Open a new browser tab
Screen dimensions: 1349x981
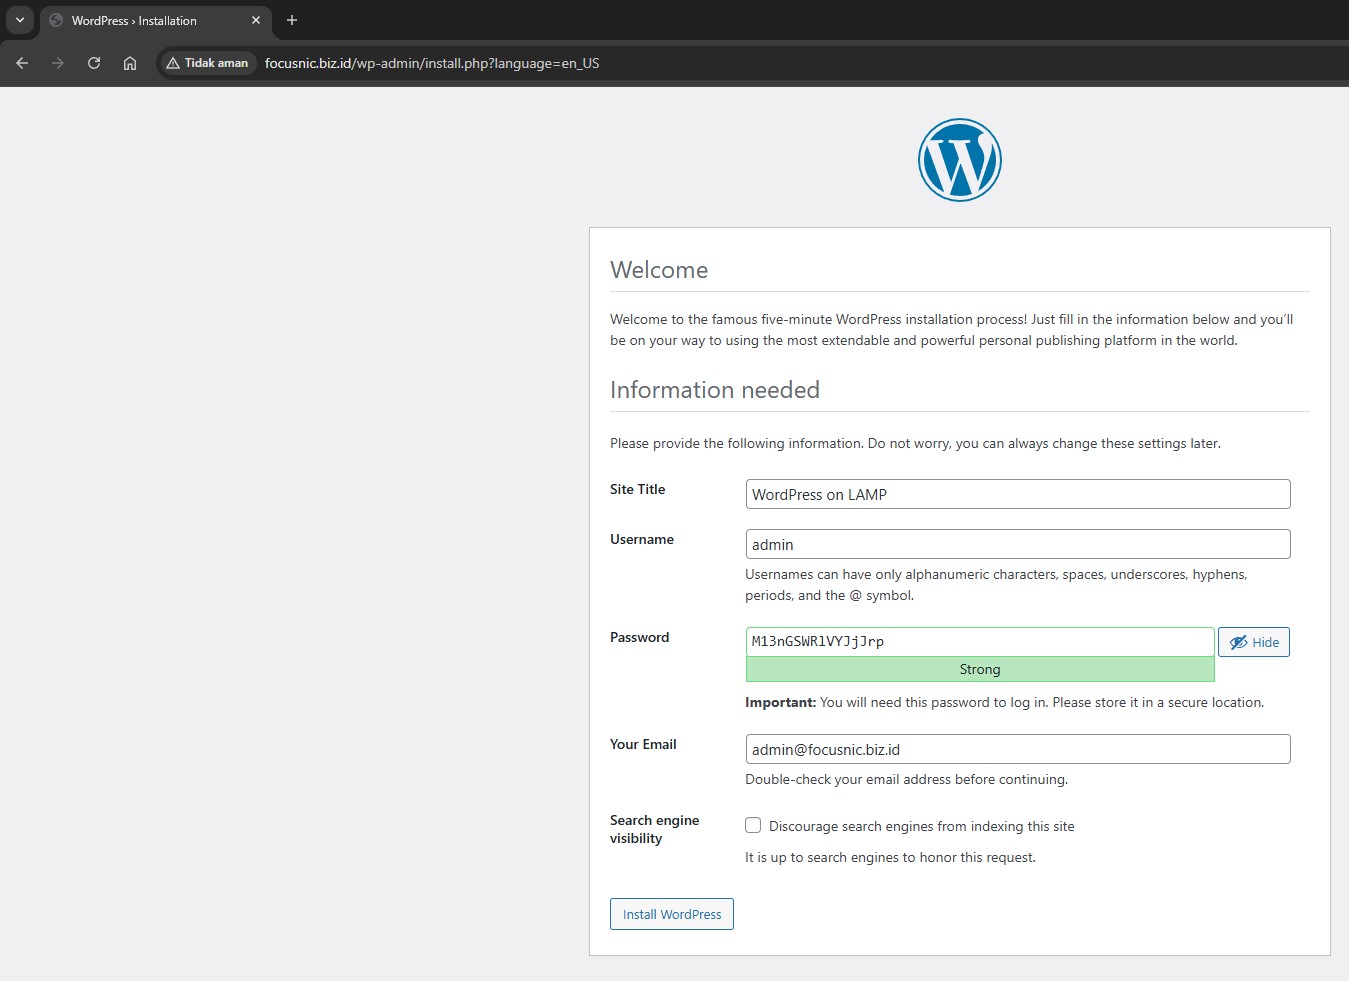(x=292, y=20)
